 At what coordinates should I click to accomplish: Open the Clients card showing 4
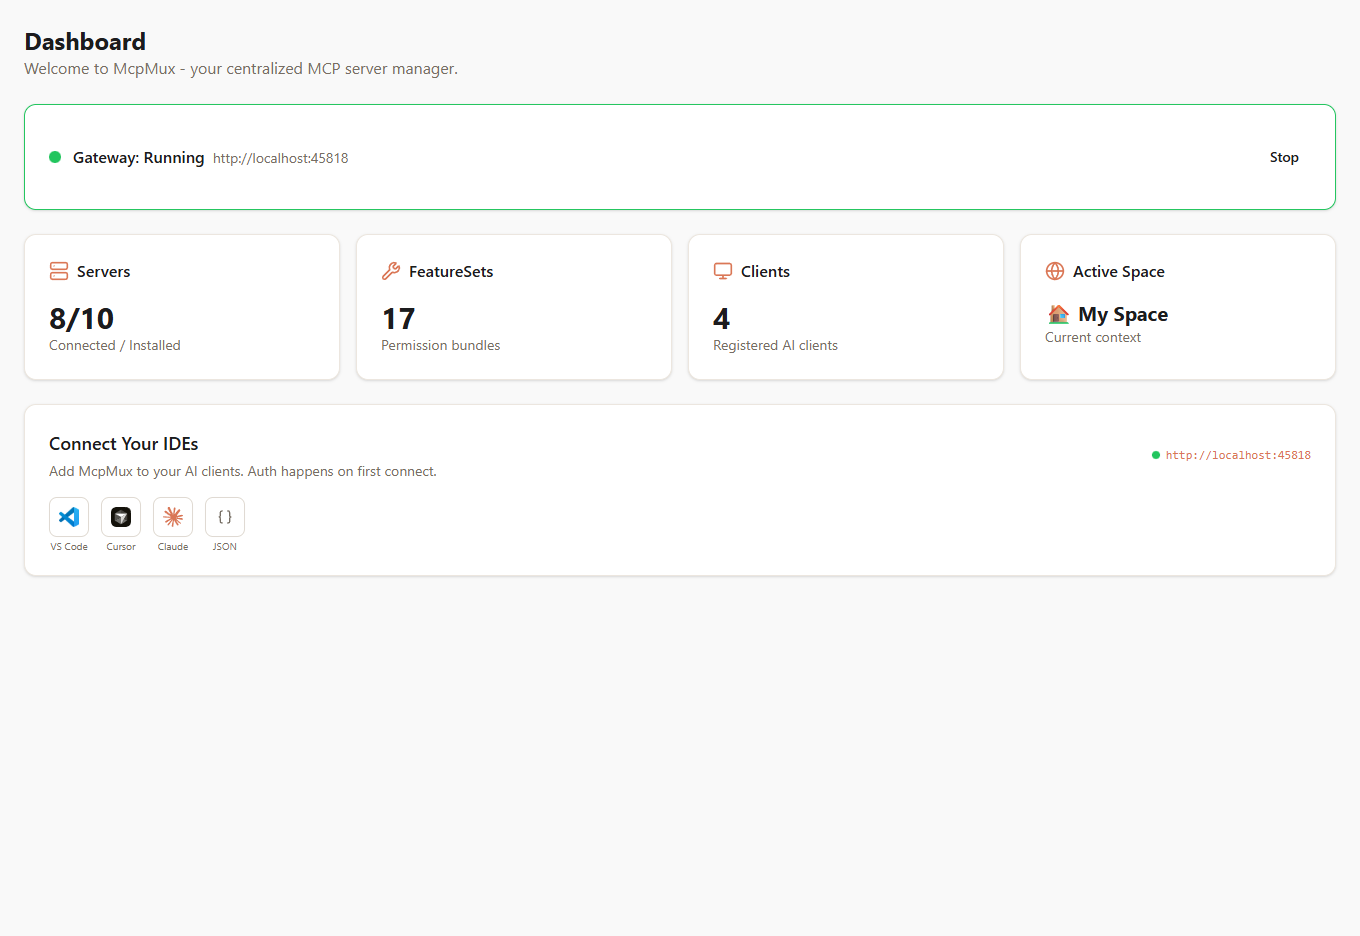pyautogui.click(x=846, y=307)
